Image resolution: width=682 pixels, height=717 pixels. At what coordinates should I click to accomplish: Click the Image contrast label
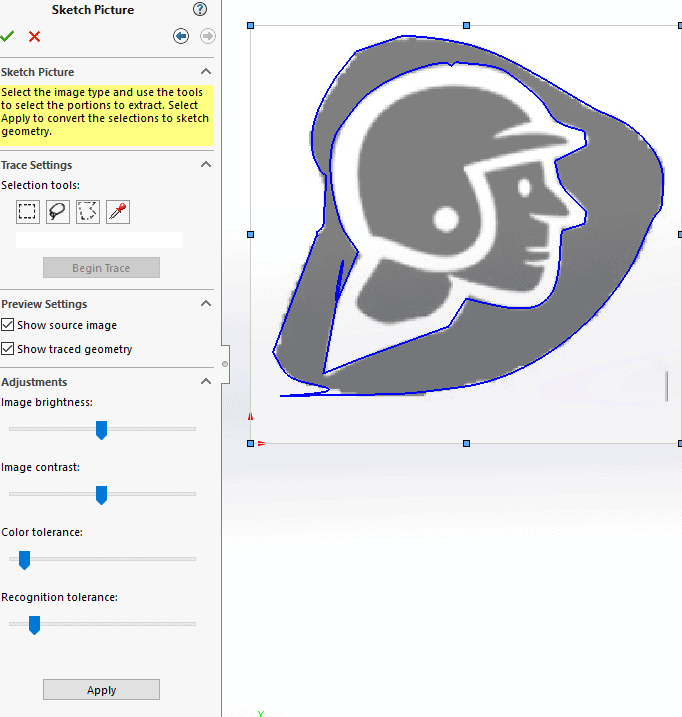(40, 467)
